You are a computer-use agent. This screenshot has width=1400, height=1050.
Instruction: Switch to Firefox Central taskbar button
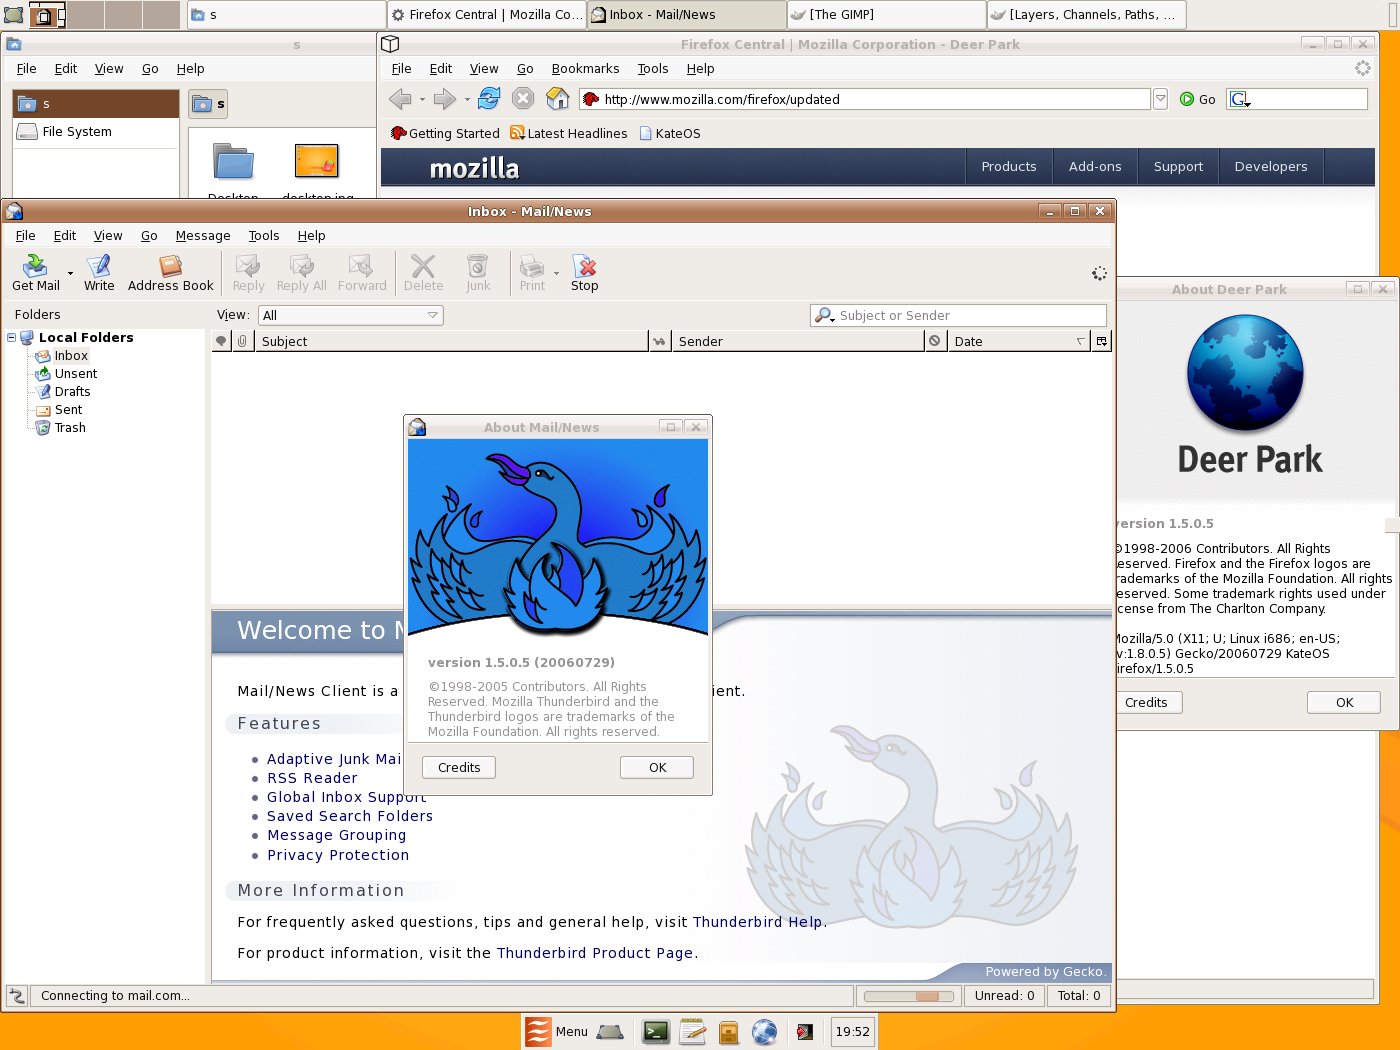tap(487, 15)
